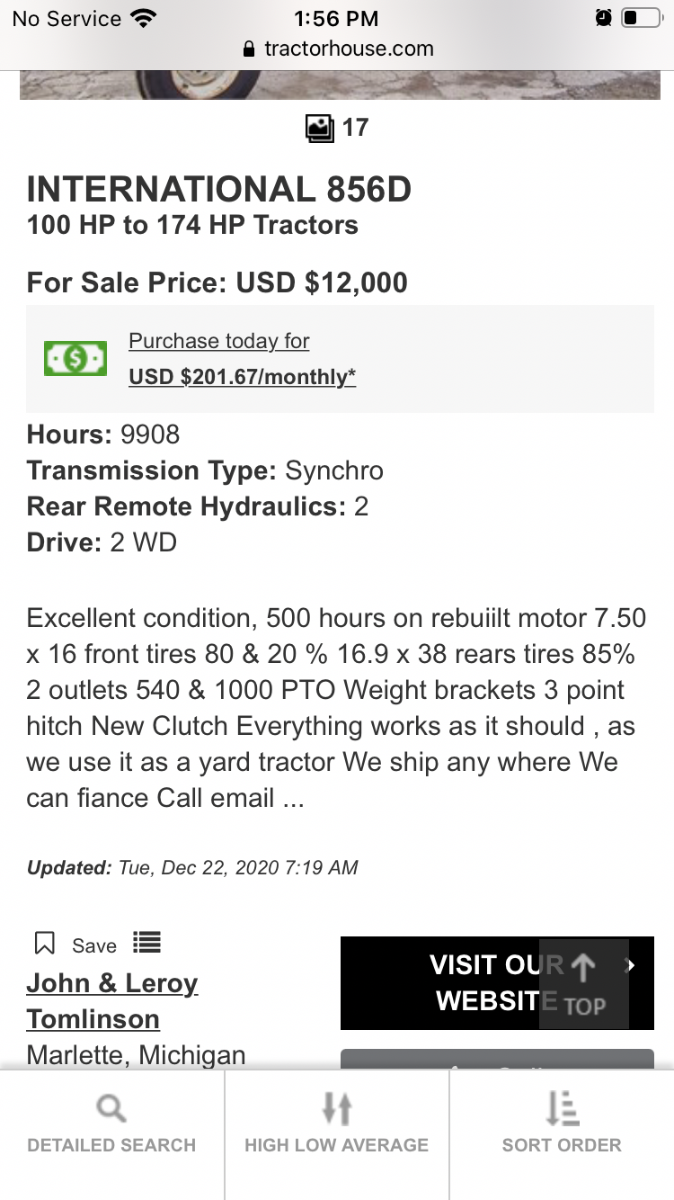This screenshot has width=674, height=1200.
Task: Click the USD $201.67/monthly financing link
Action: coord(243,377)
